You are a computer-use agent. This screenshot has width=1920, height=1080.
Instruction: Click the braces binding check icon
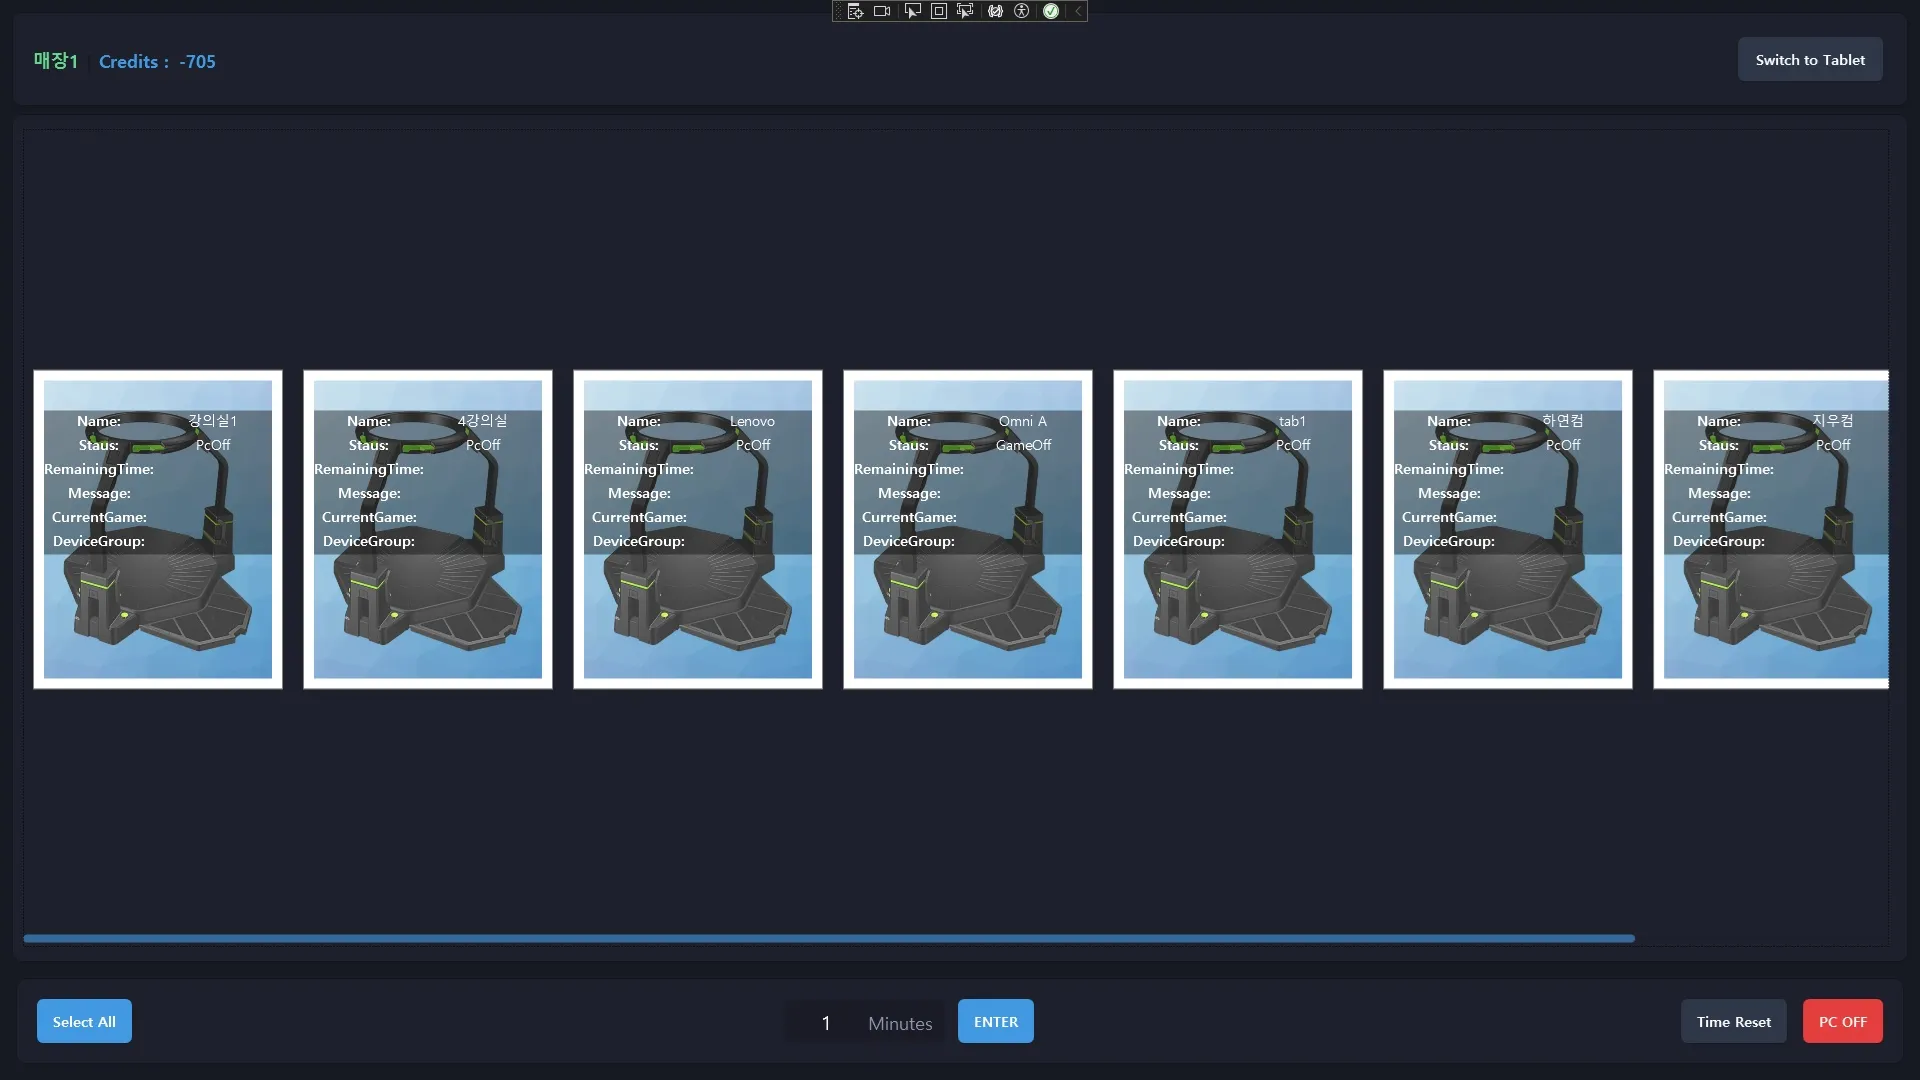(995, 11)
